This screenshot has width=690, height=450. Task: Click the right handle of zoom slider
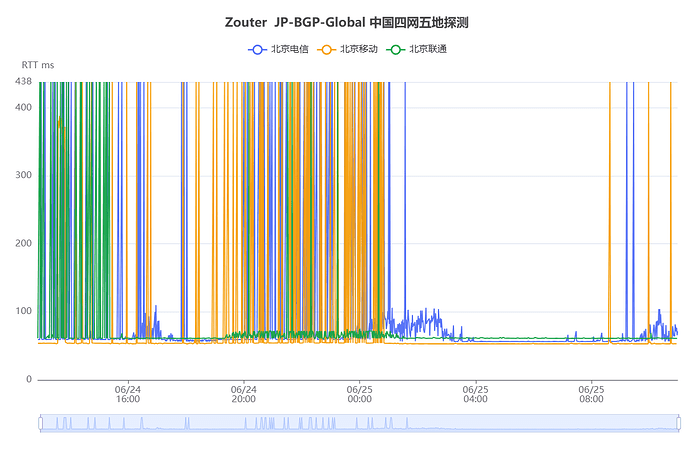click(678, 423)
